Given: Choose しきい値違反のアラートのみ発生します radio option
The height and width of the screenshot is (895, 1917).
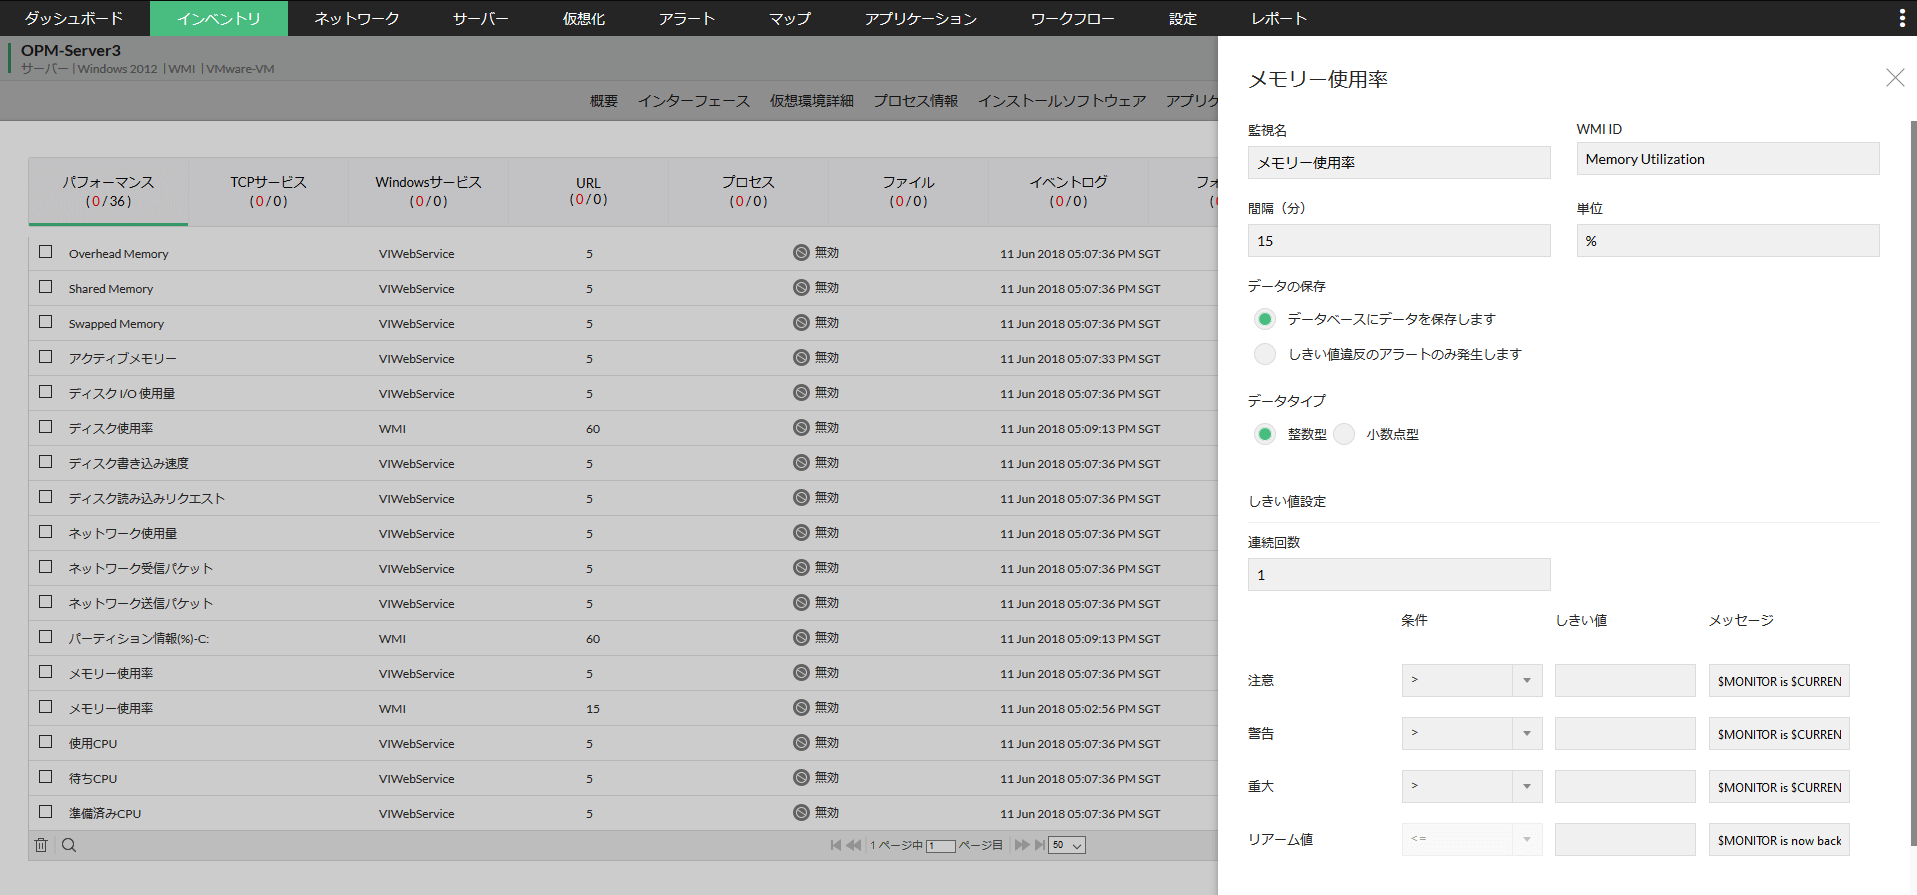Looking at the screenshot, I should (x=1265, y=354).
